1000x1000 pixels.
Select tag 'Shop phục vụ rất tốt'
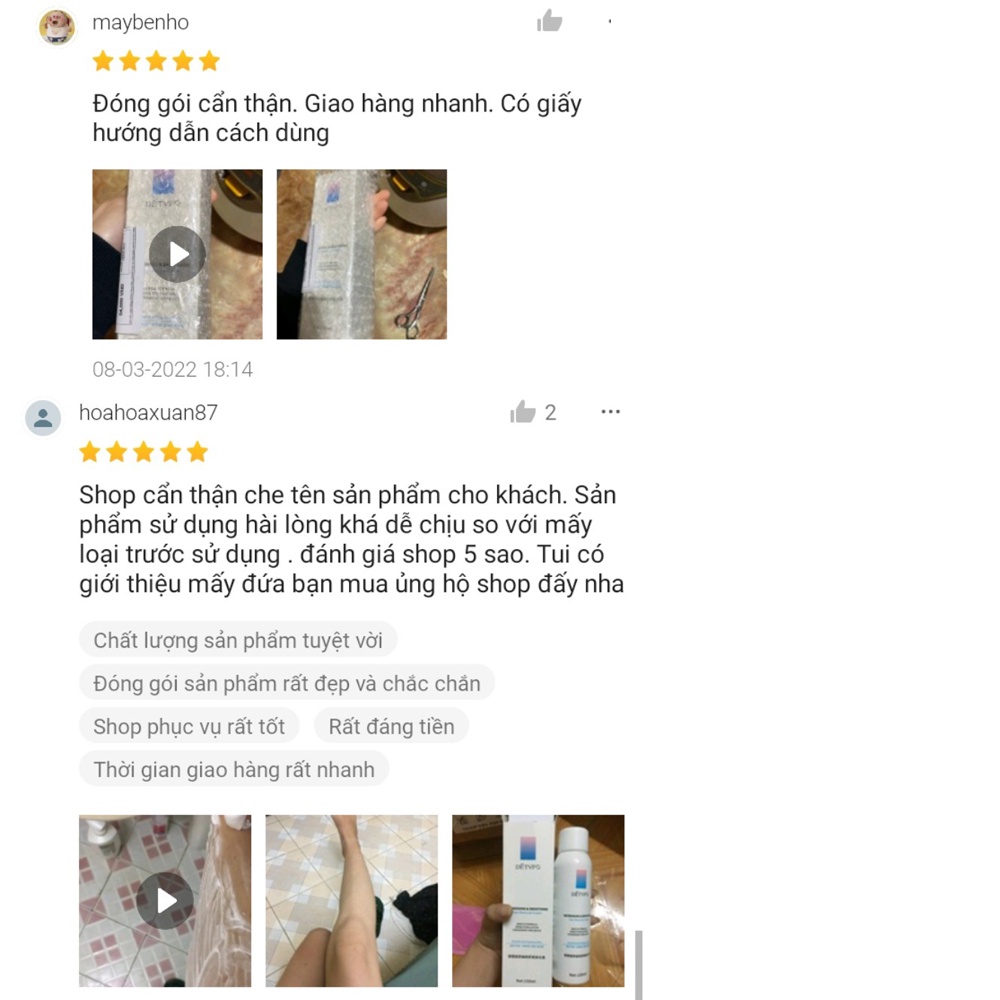point(189,726)
